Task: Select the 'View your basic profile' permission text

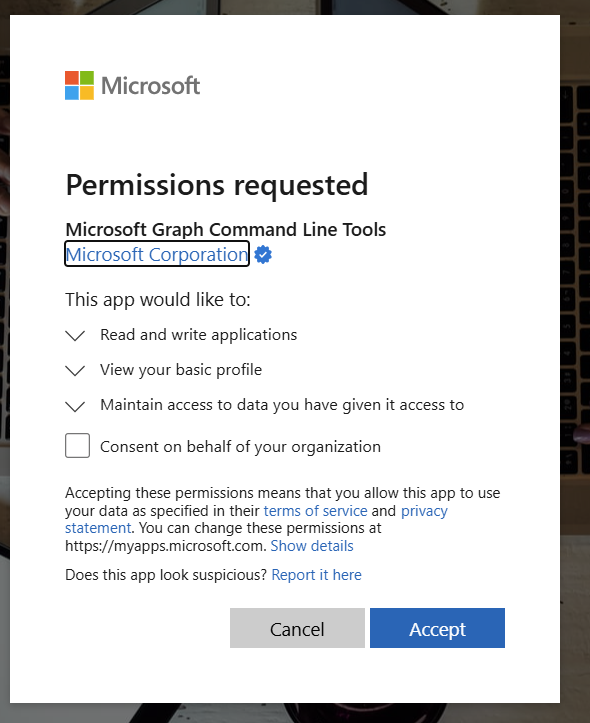Action: 181,370
